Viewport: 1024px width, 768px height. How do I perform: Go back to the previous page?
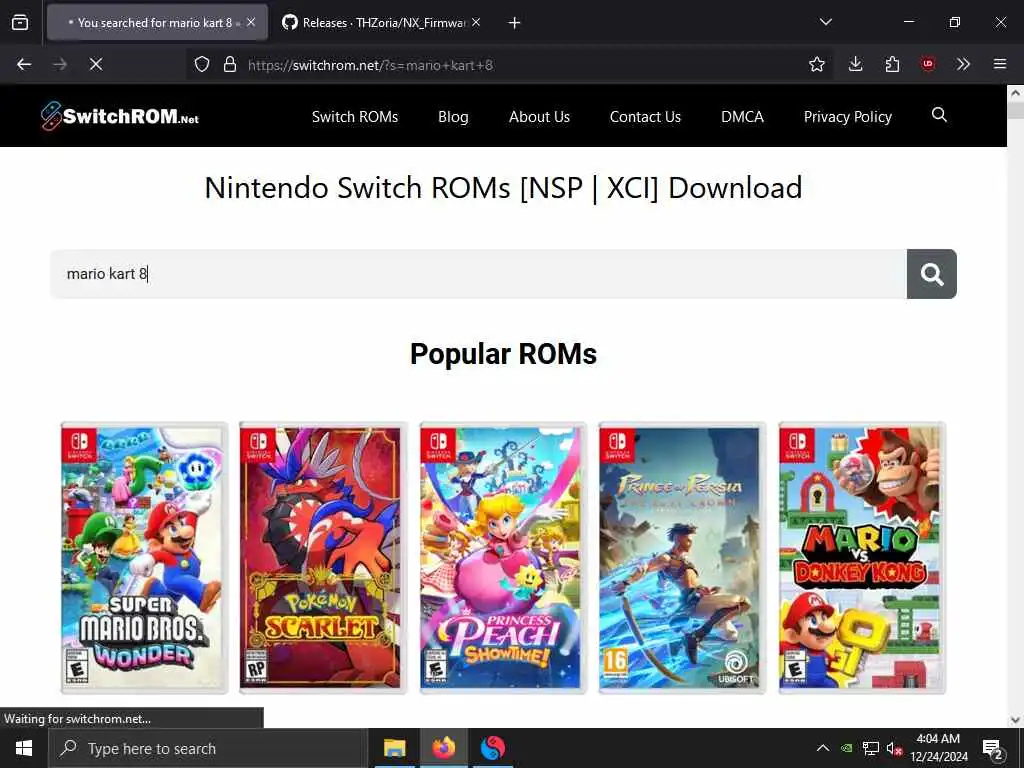(x=24, y=64)
